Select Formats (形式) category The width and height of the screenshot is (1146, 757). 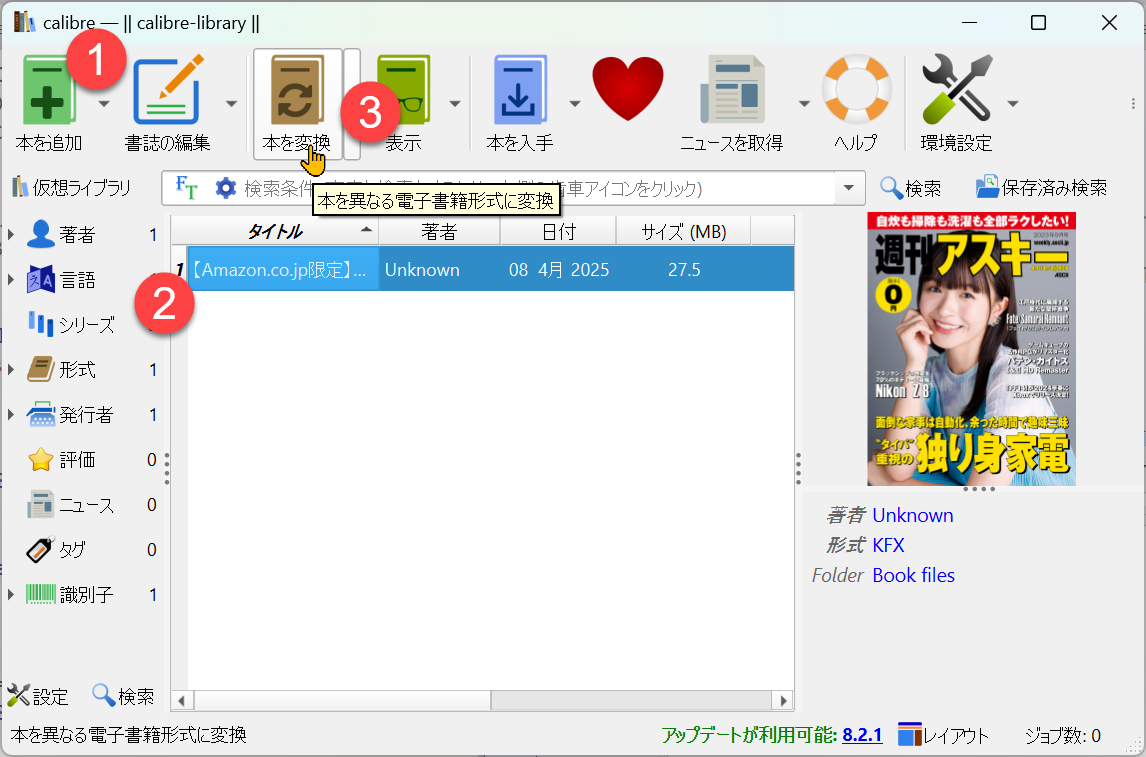(77, 370)
